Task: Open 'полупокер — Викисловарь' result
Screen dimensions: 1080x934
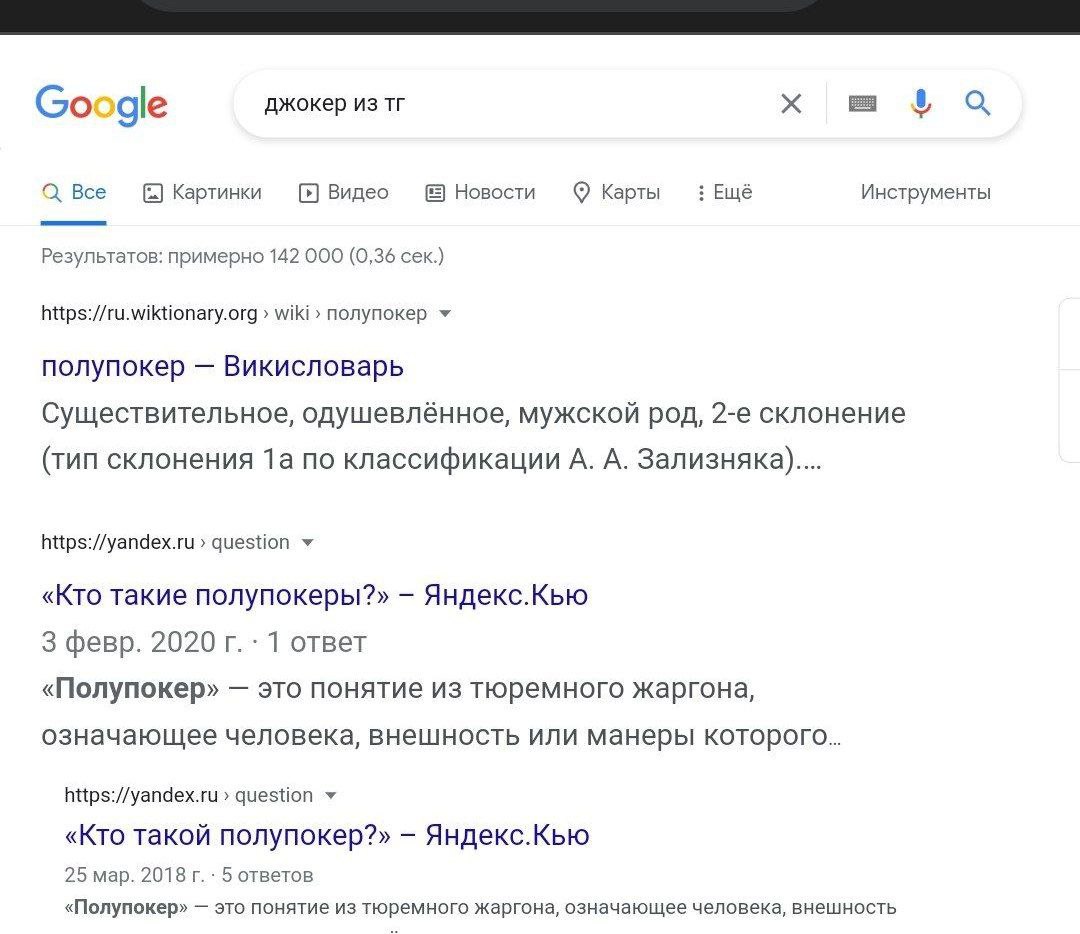Action: [222, 366]
